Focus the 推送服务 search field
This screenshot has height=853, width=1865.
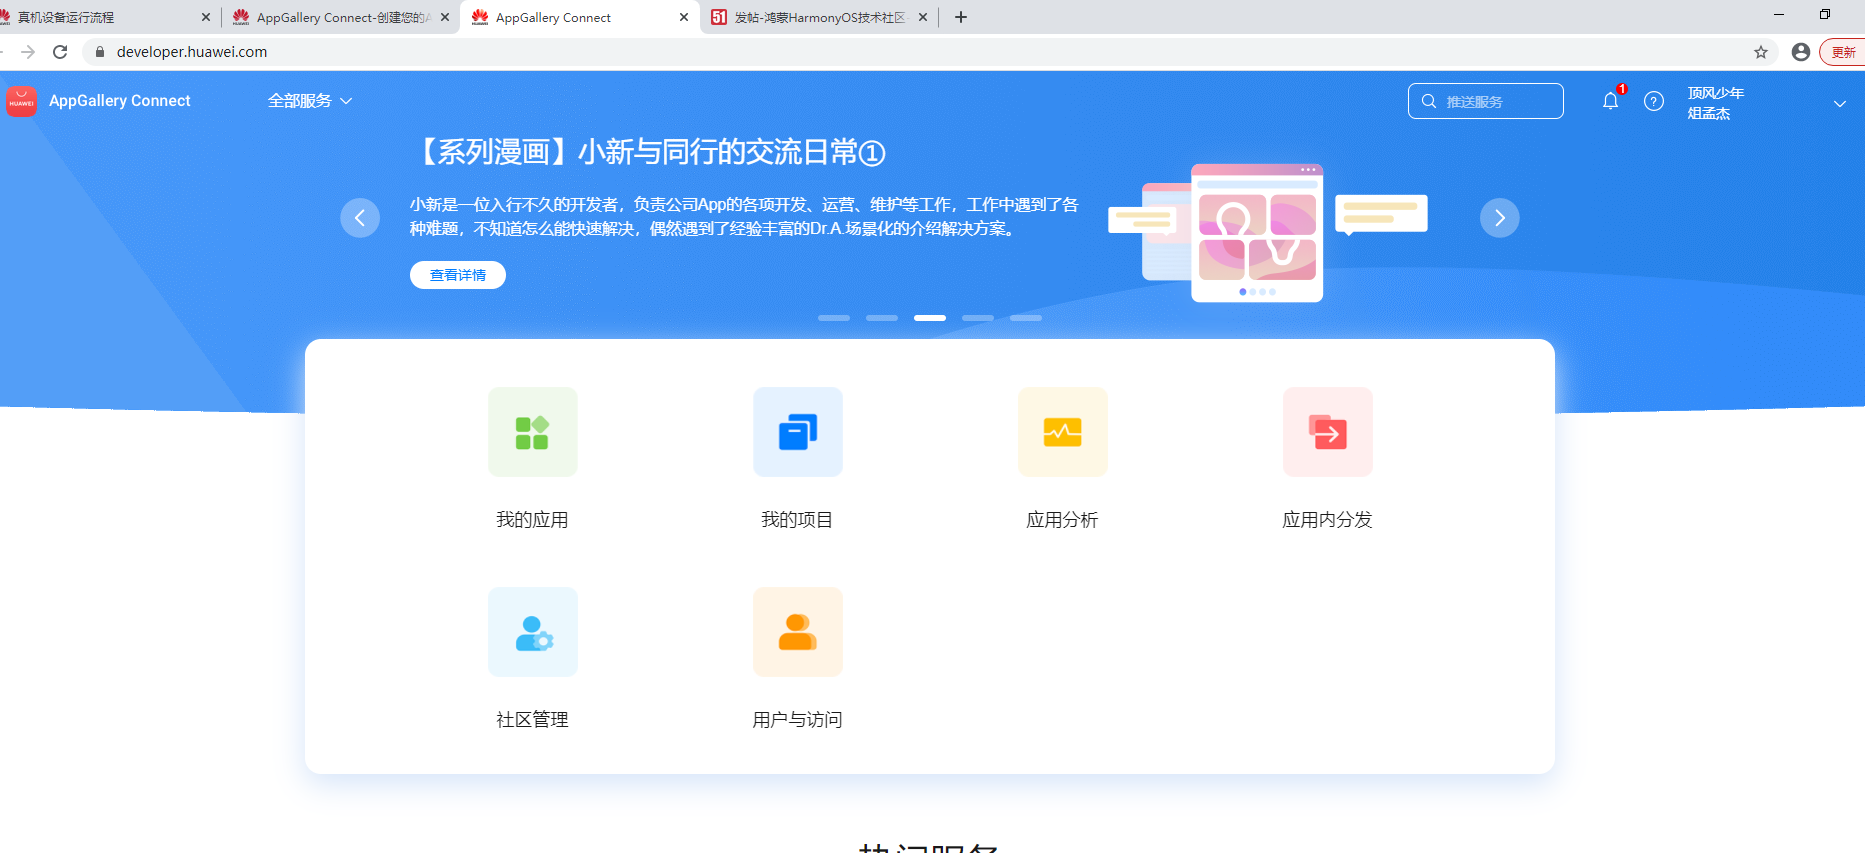coord(1486,101)
